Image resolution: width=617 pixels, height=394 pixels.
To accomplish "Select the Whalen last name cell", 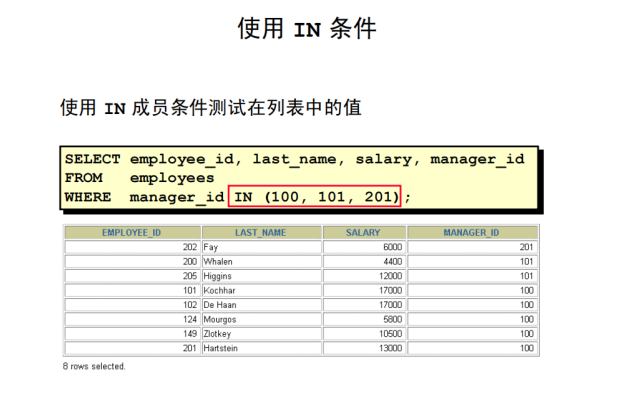I will [x=261, y=262].
